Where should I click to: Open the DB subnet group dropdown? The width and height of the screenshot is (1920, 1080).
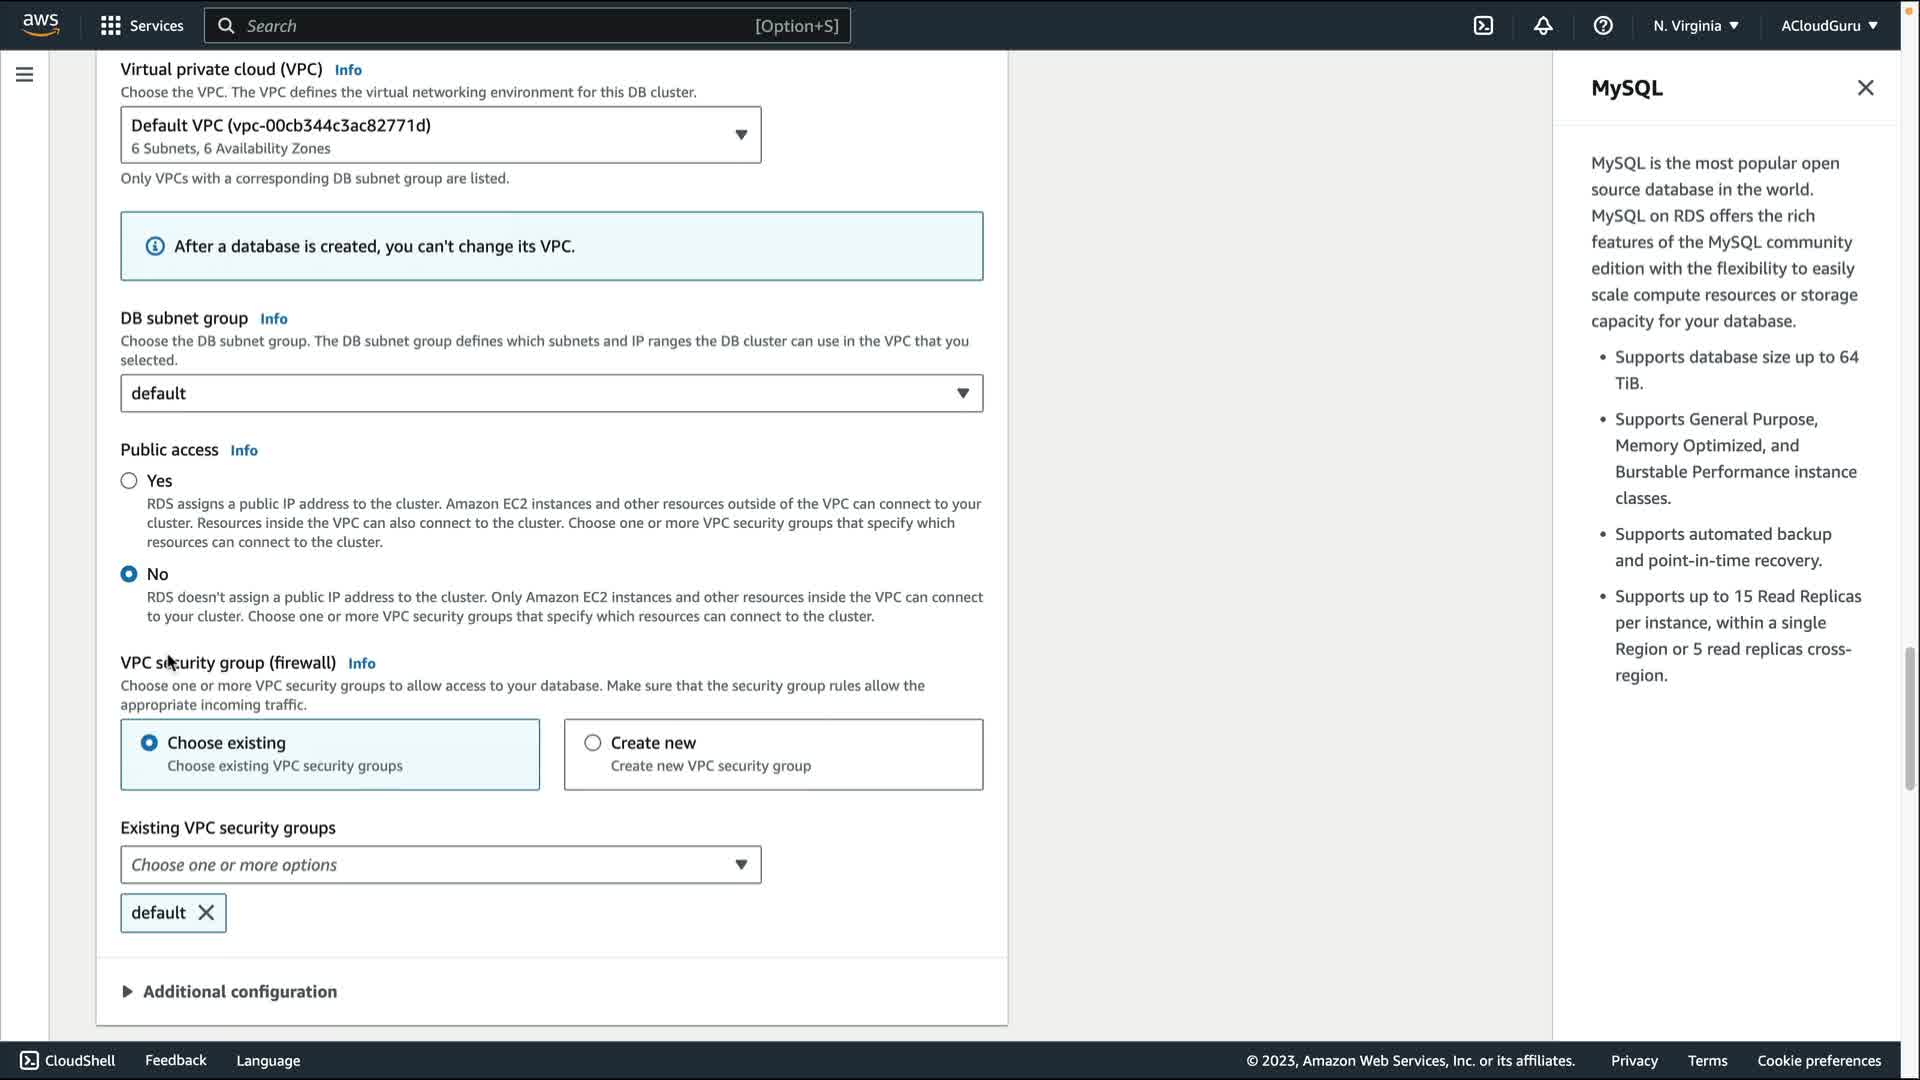[551, 394]
